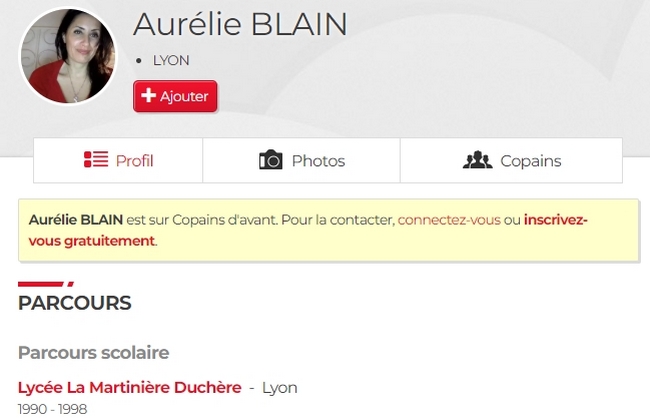Click the Parcours scolaire subheading
650x418 pixels.
click(93, 352)
